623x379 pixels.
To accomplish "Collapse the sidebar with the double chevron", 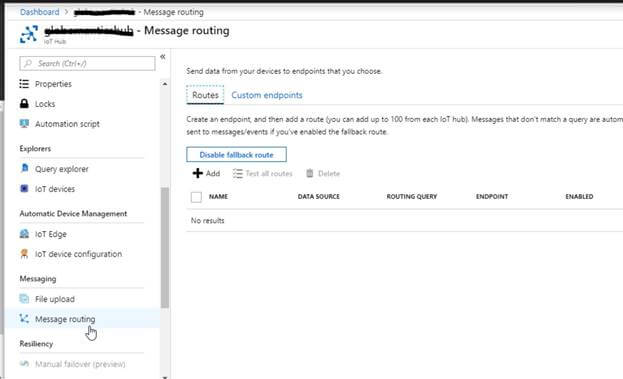I will (x=163, y=57).
